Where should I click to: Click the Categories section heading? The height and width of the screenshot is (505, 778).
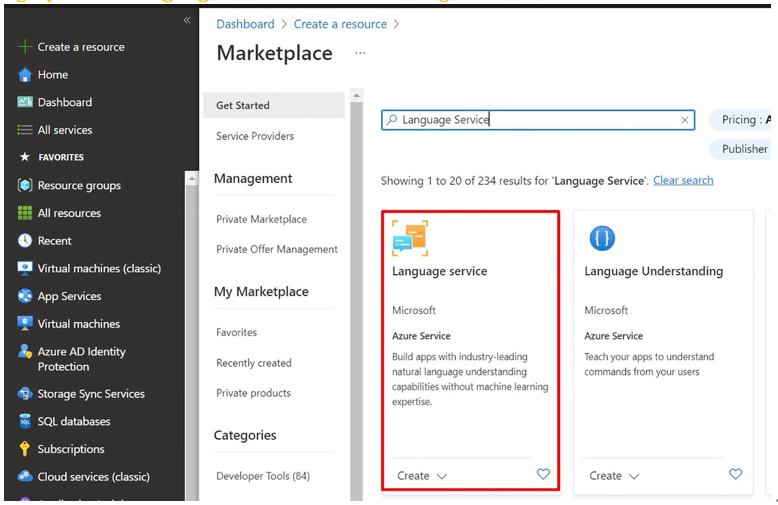245,435
